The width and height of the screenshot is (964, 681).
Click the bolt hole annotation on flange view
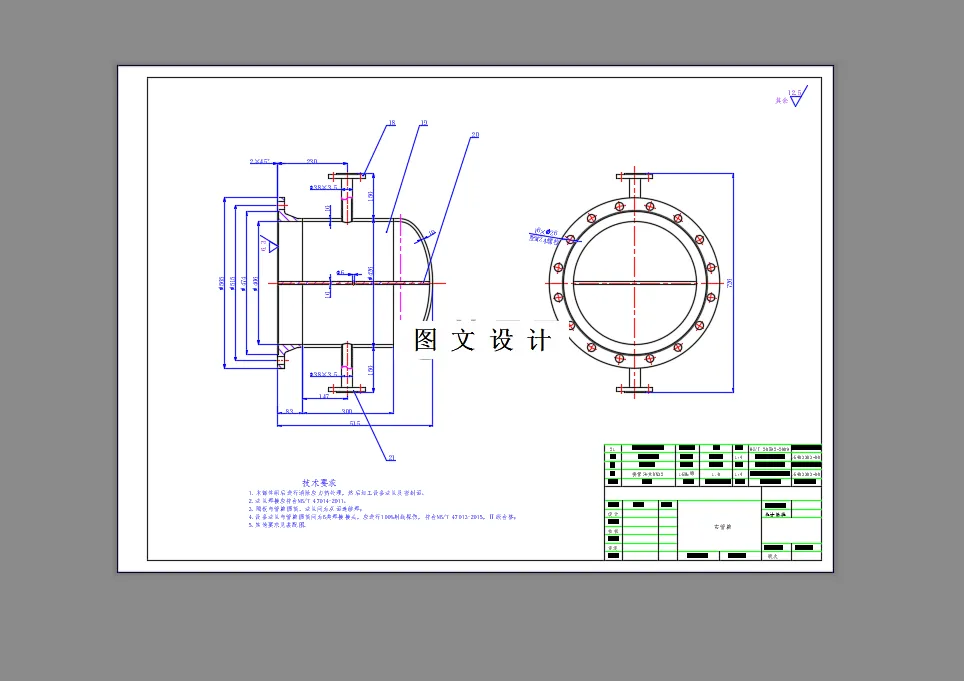point(545,235)
